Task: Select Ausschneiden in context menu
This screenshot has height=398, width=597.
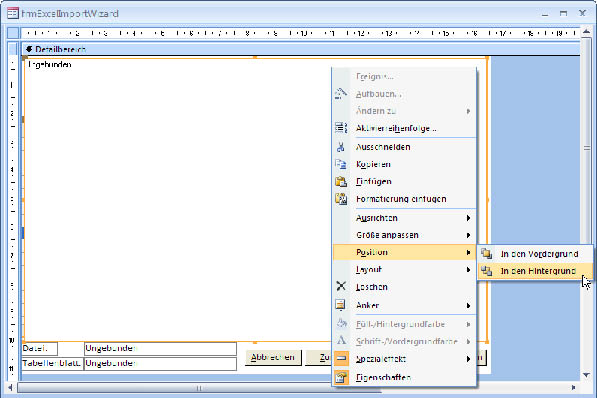Action: coord(404,147)
